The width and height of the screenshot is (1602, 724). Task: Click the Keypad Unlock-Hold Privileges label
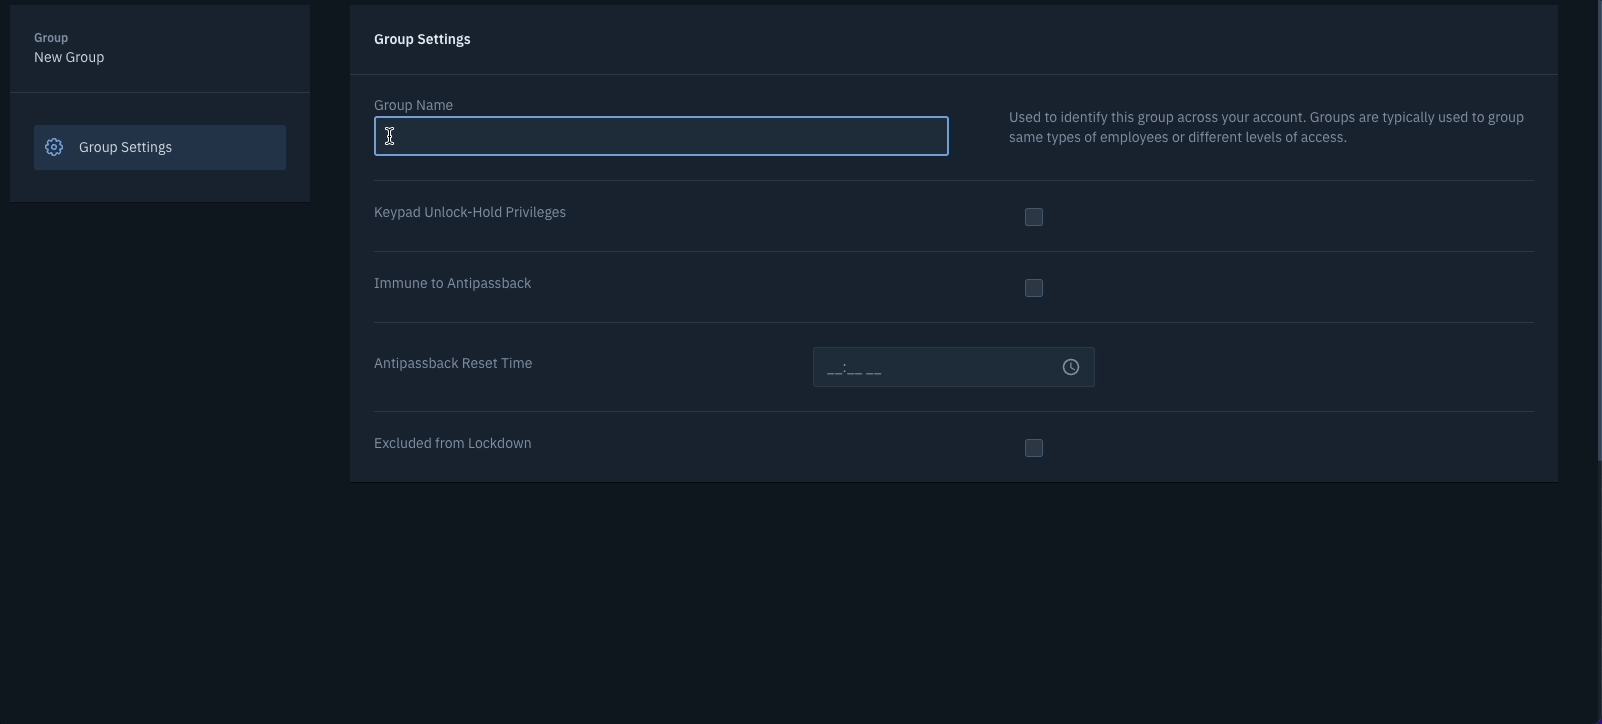pyautogui.click(x=470, y=212)
